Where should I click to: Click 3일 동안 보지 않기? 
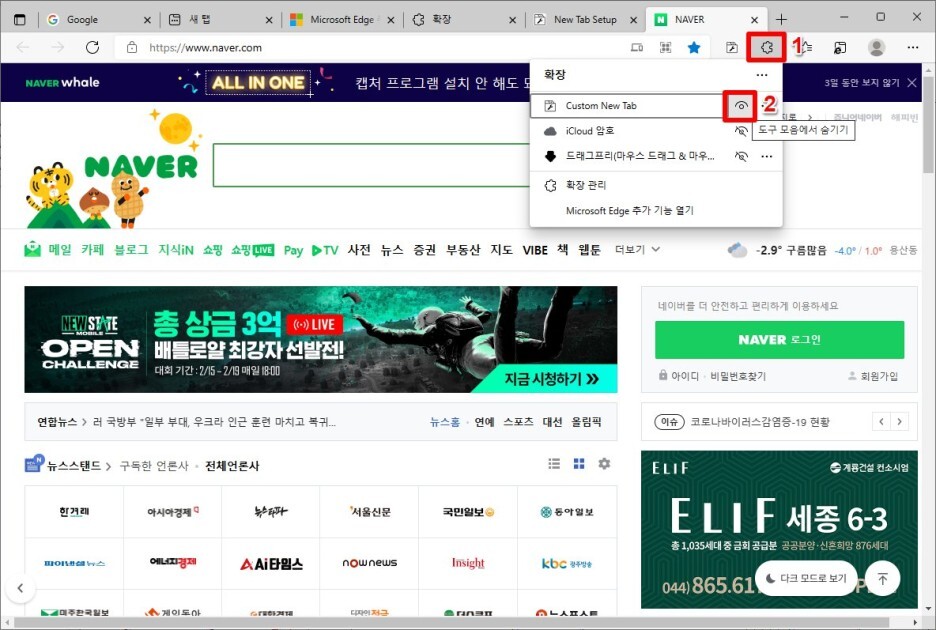point(861,82)
